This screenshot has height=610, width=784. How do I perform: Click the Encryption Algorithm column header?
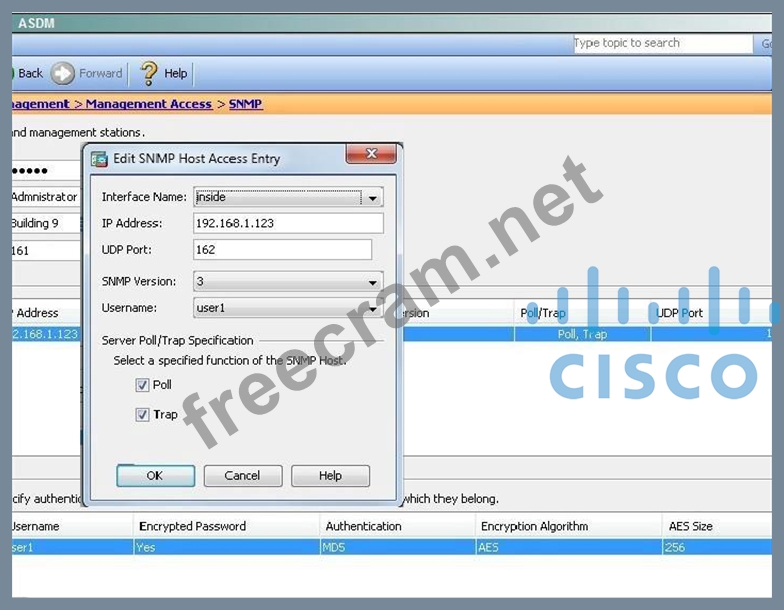[535, 526]
